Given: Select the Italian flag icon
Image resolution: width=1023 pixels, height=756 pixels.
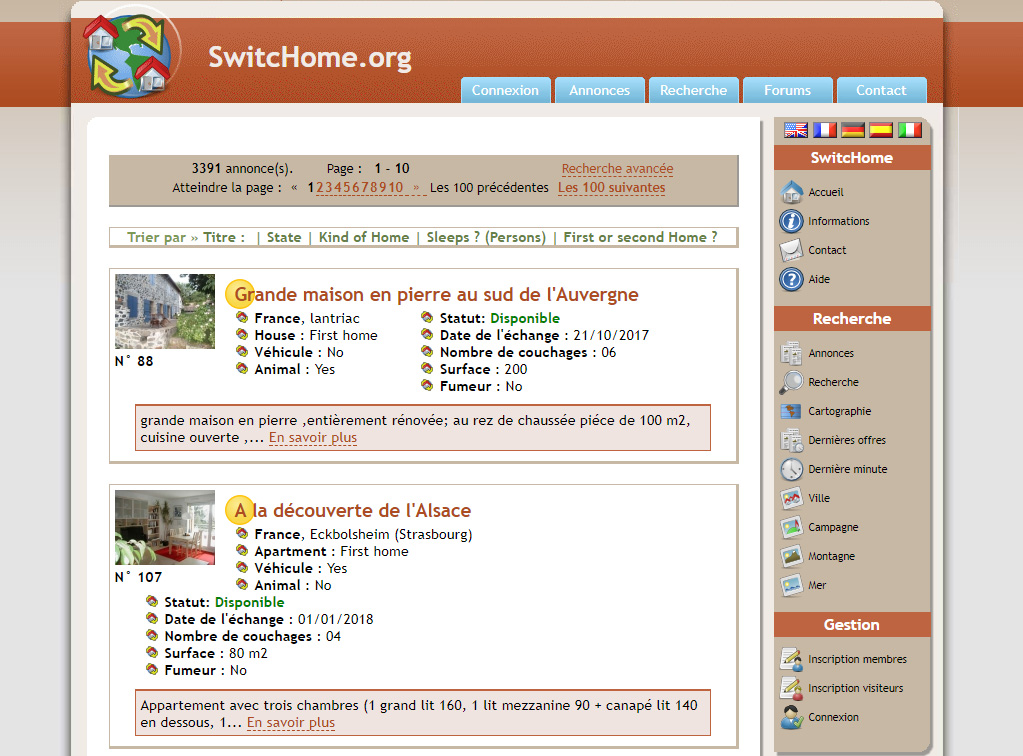Looking at the screenshot, I should 910,130.
